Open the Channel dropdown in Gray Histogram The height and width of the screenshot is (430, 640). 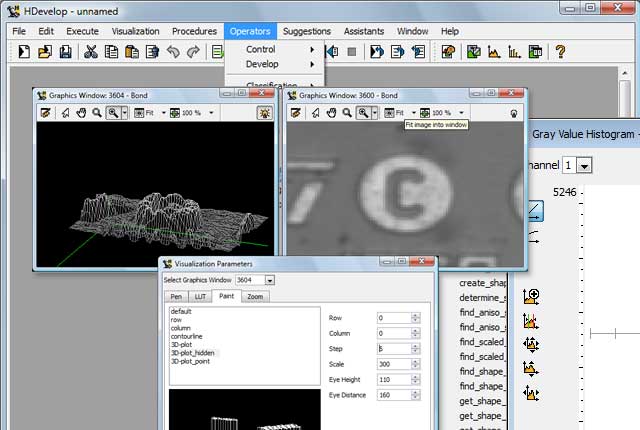[584, 164]
